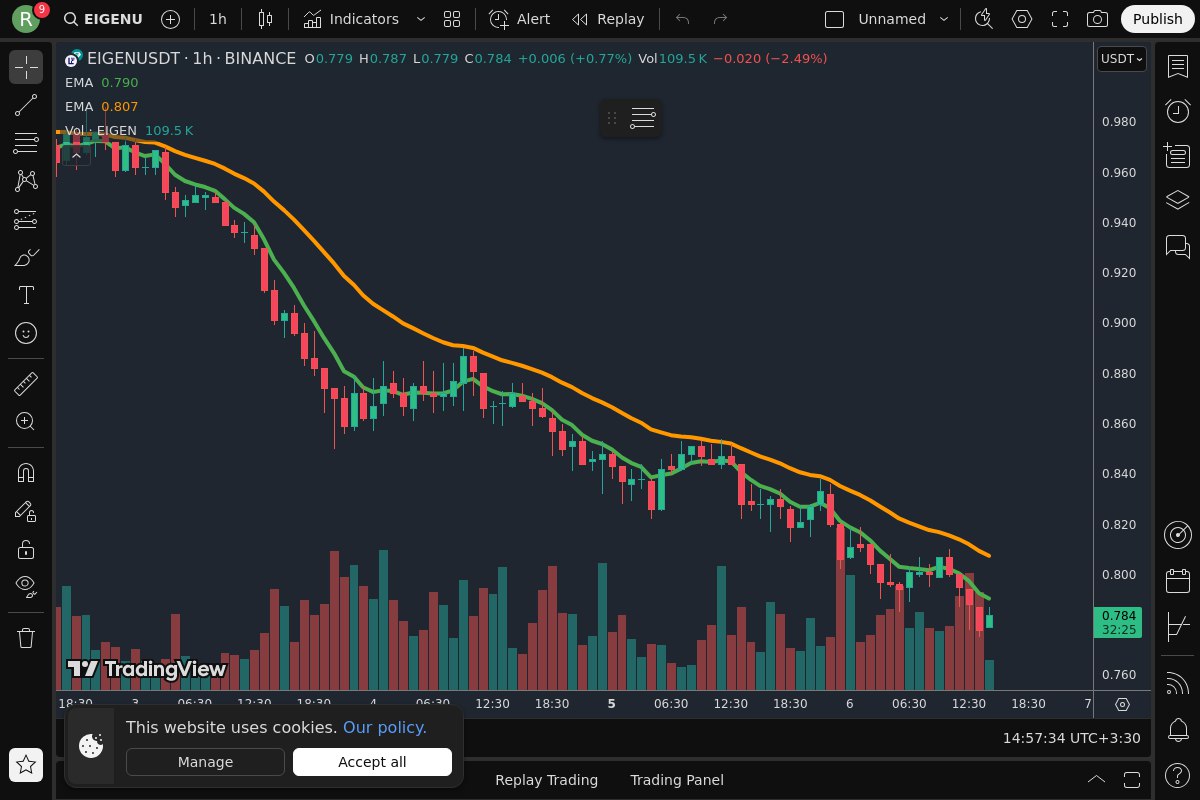The width and height of the screenshot is (1200, 800).
Task: Open chats speech bubble panel
Action: (x=1177, y=245)
